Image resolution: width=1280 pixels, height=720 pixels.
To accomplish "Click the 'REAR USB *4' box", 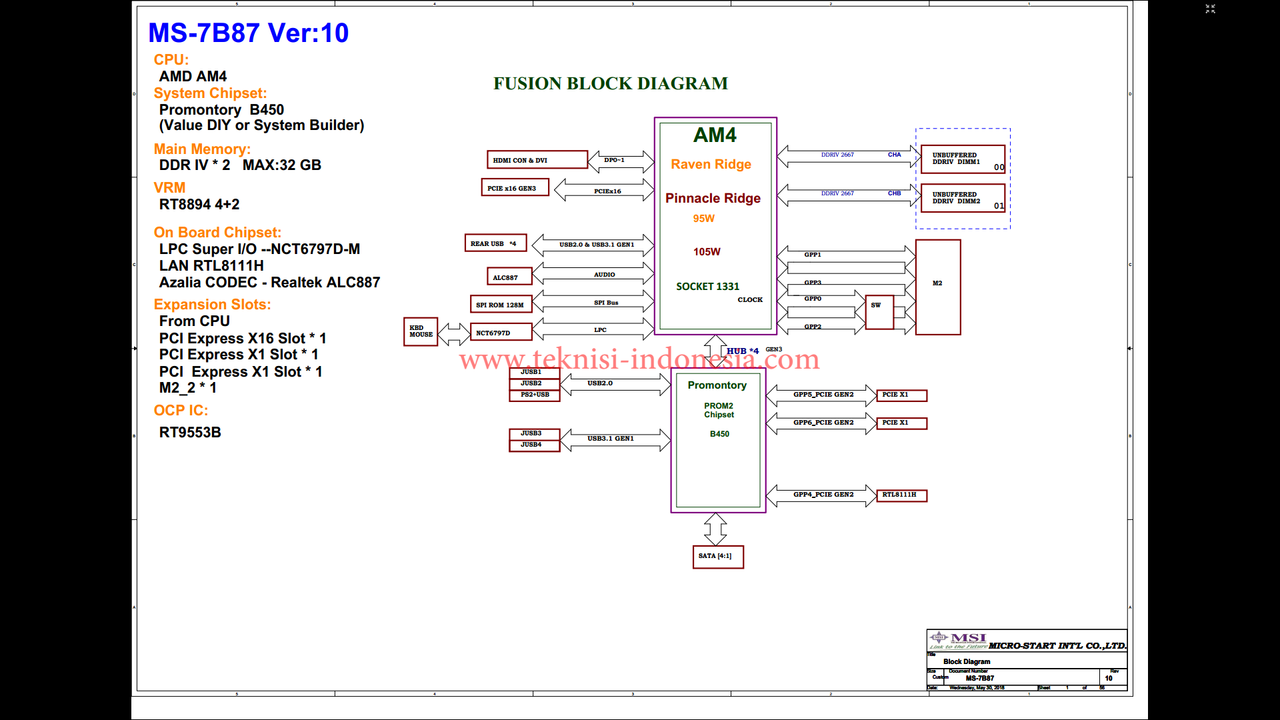I will [x=496, y=243].
